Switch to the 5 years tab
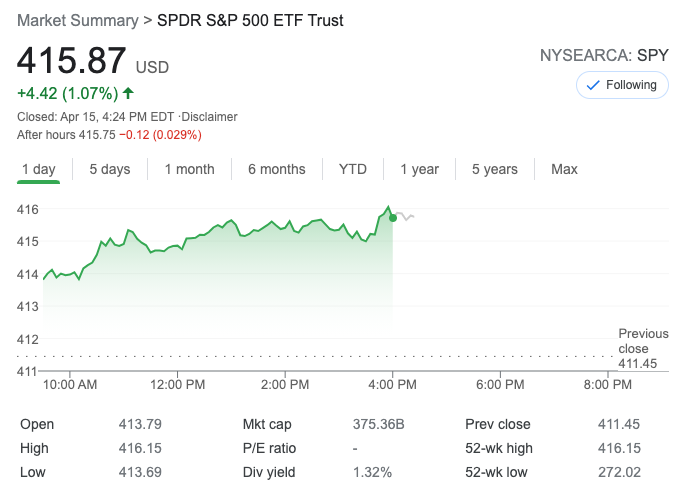This screenshot has width=691, height=497. pyautogui.click(x=495, y=169)
